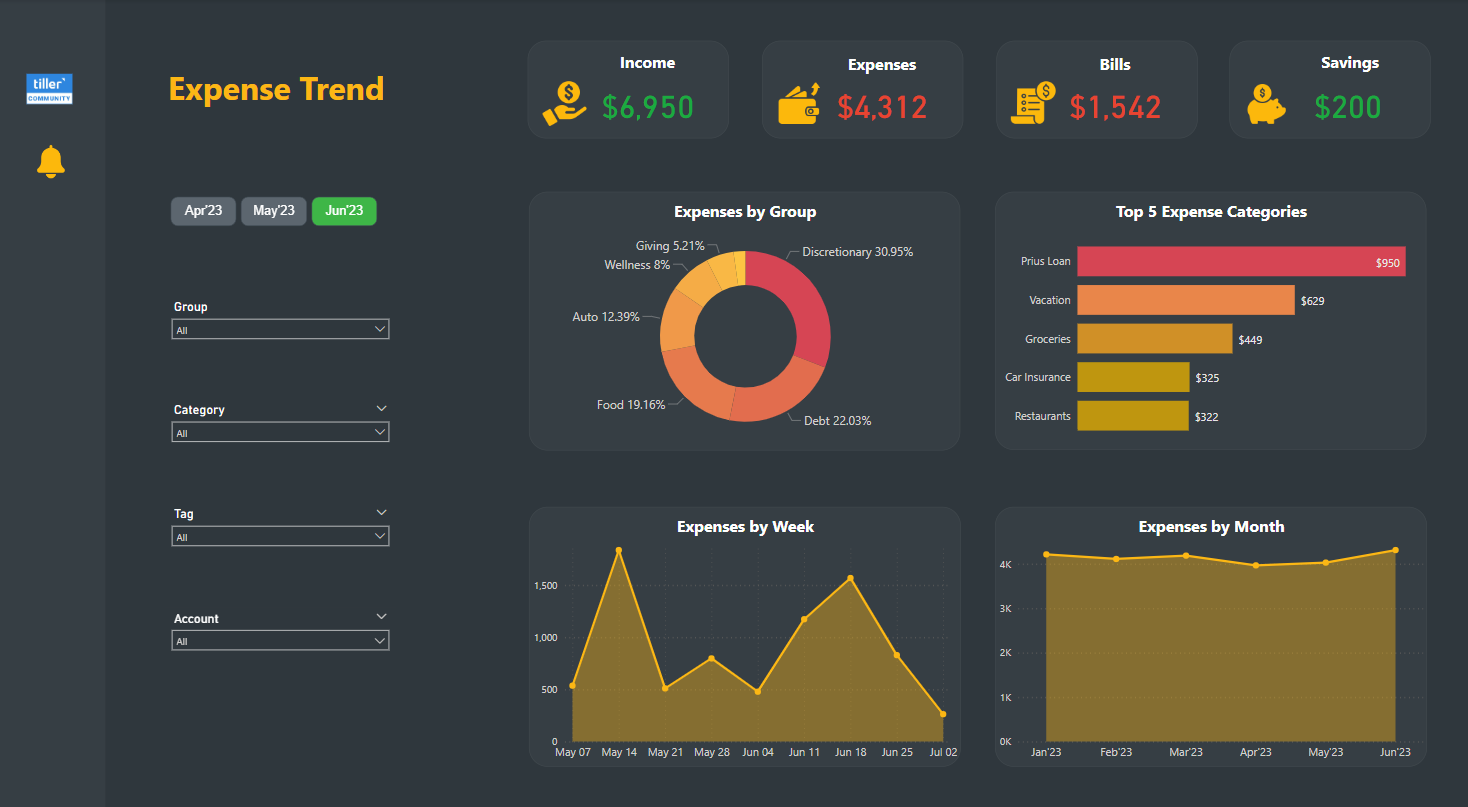Click the Savings piggy bank icon
Viewport: 1468px width, 807px height.
pyautogui.click(x=1266, y=105)
